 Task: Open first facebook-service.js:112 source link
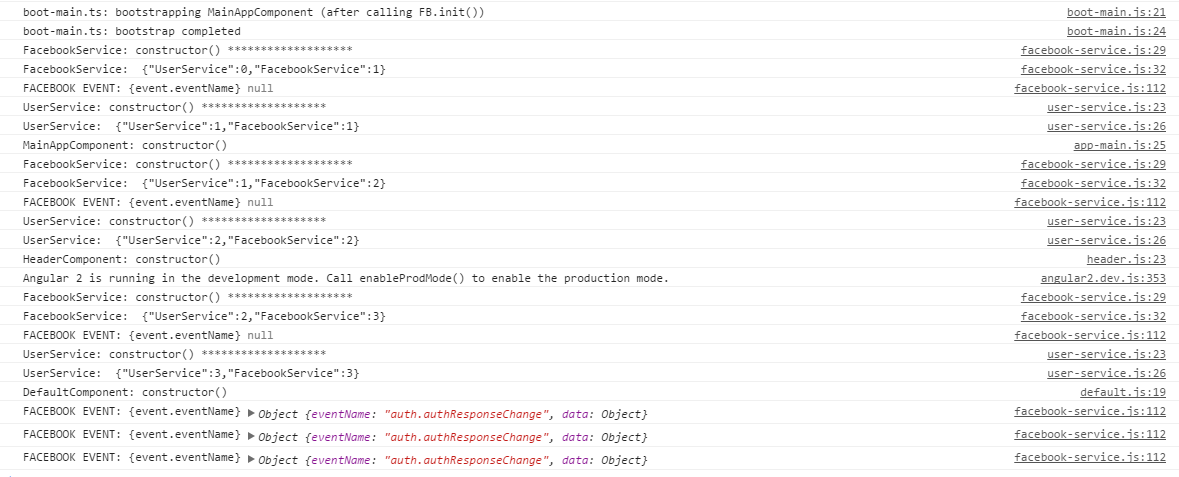[1090, 88]
